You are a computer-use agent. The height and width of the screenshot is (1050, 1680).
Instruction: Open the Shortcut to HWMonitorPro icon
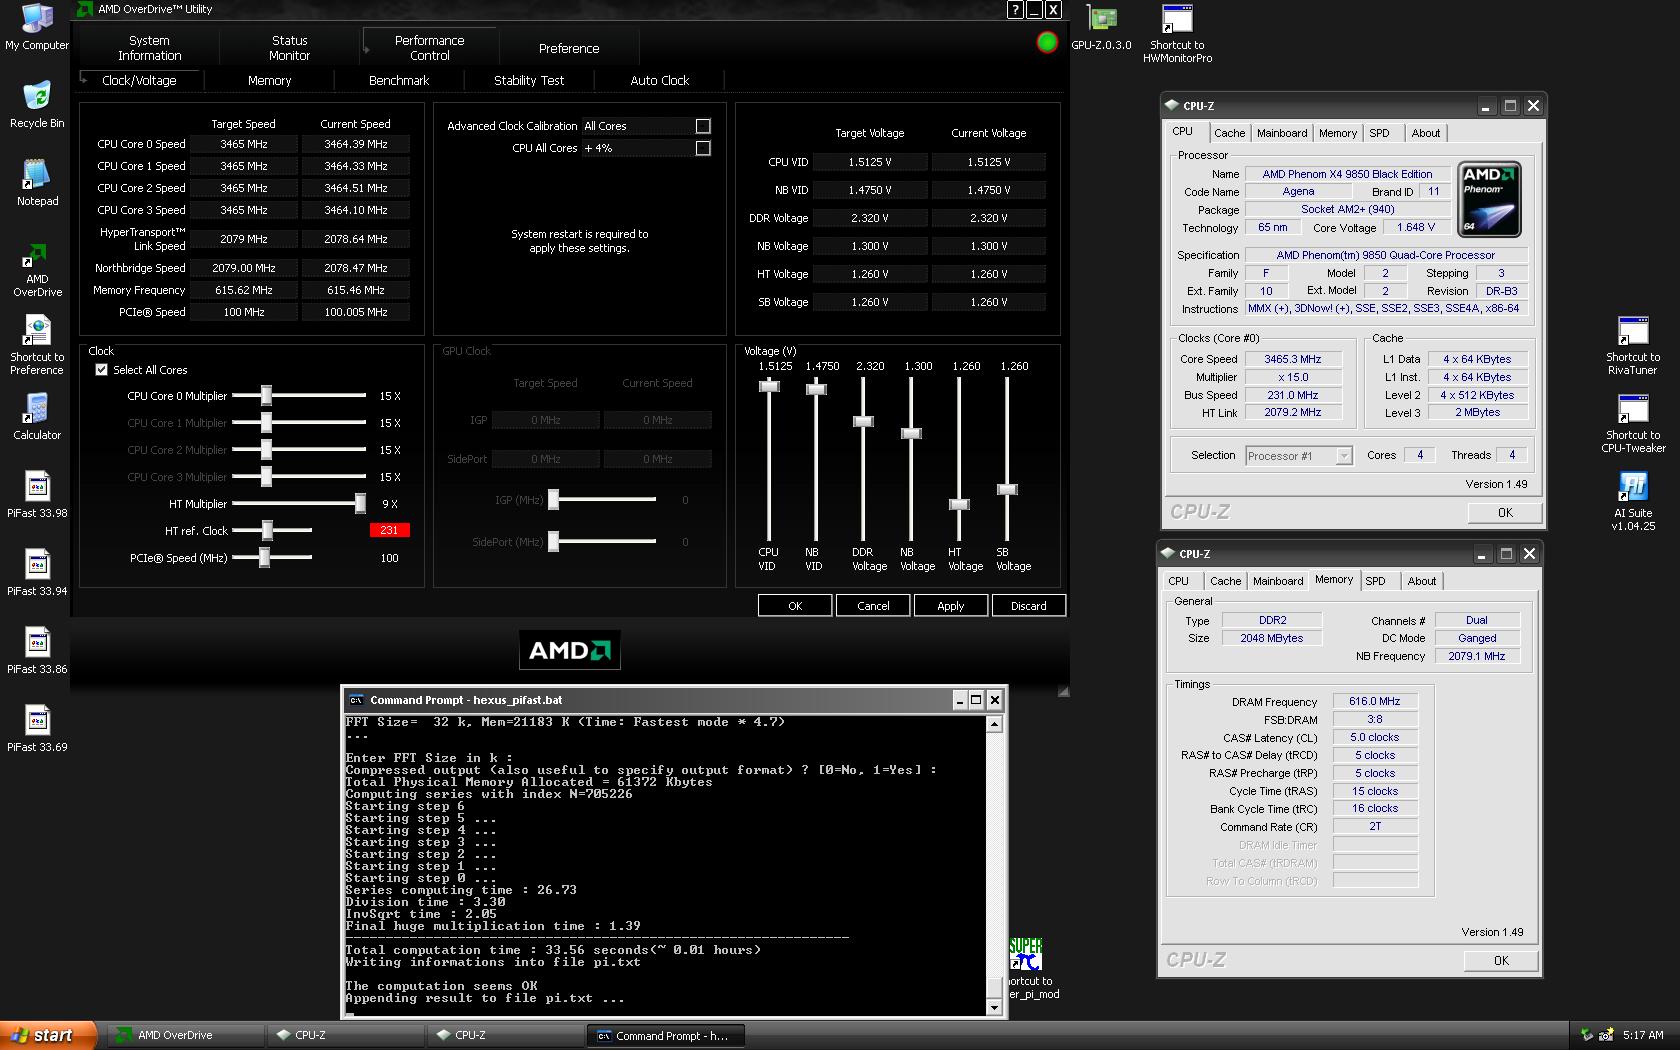tap(1177, 33)
